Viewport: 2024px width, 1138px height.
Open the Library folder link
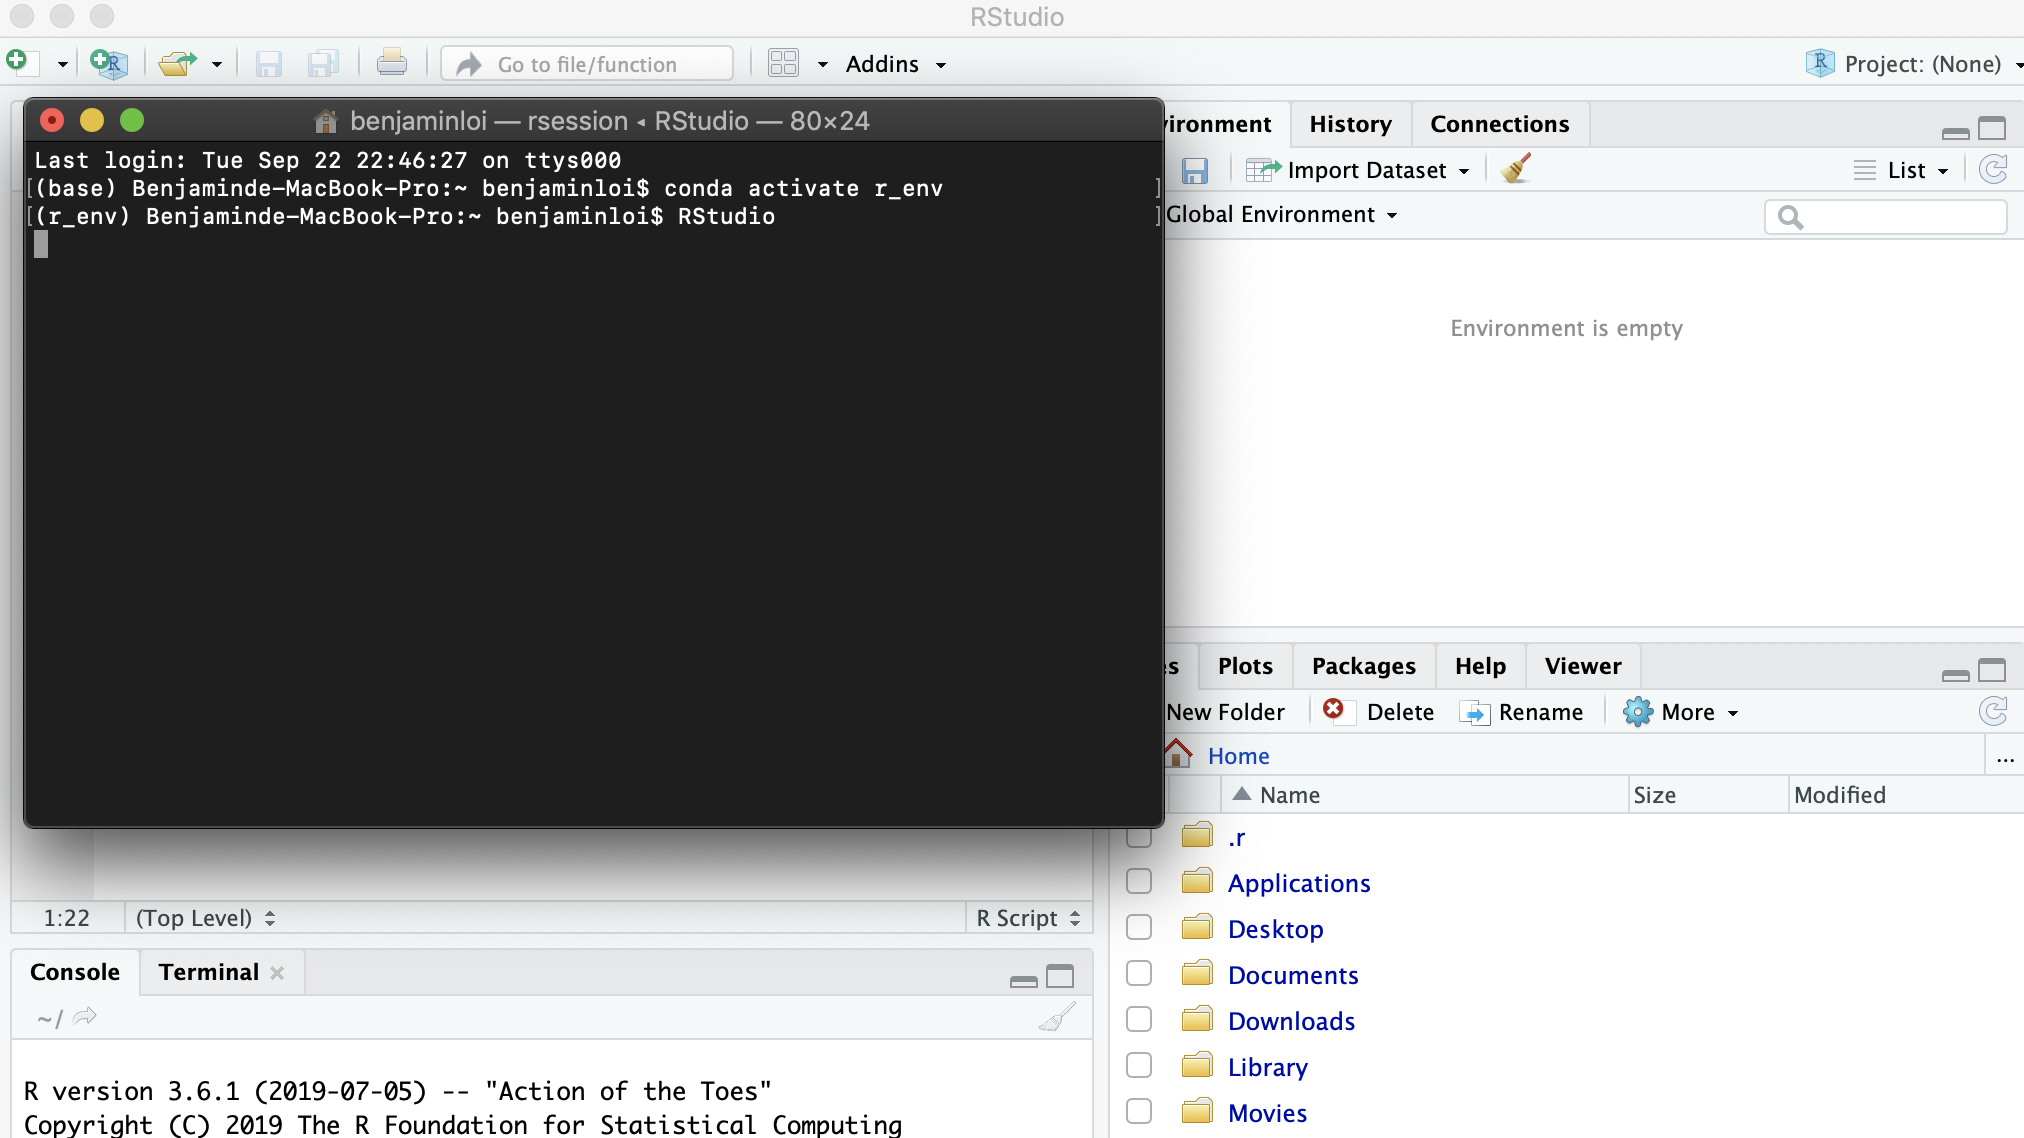[1267, 1067]
